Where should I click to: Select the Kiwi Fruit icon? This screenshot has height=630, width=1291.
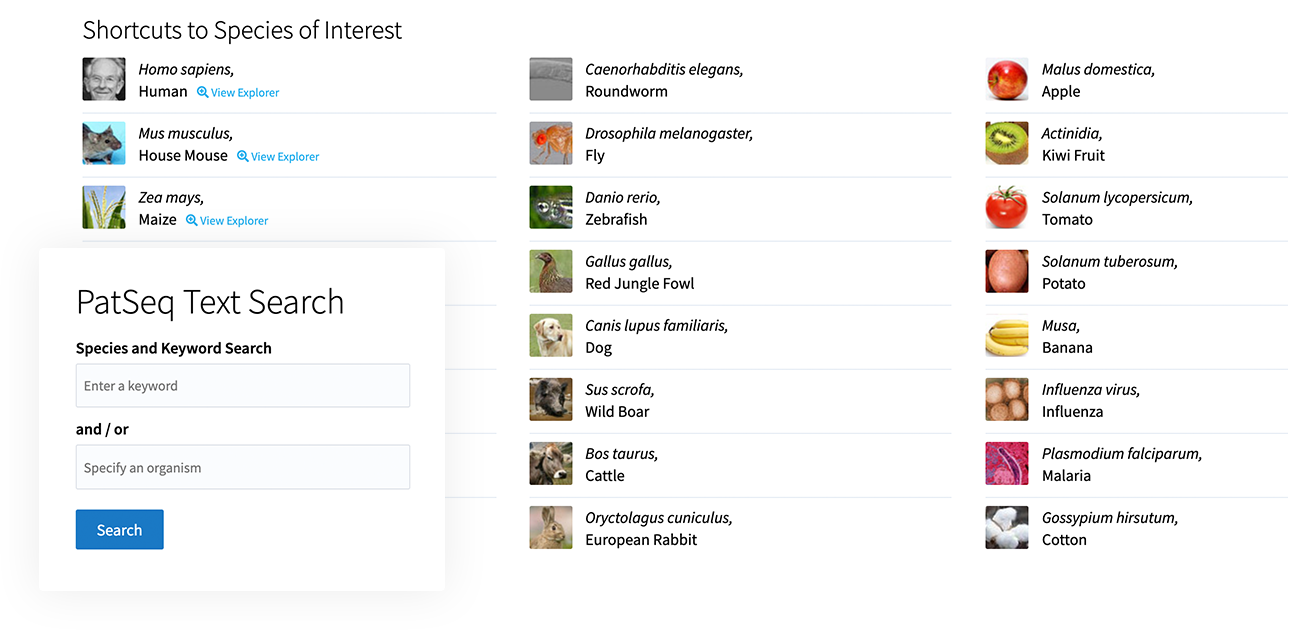click(1007, 144)
